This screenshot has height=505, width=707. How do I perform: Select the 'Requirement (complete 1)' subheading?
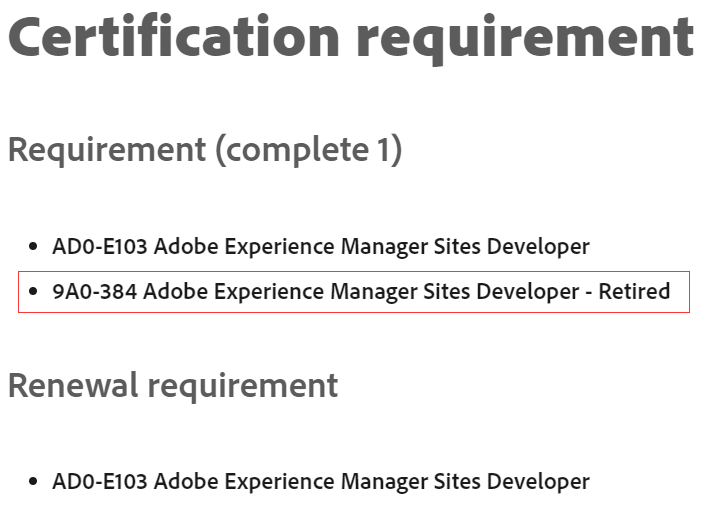click(x=205, y=151)
